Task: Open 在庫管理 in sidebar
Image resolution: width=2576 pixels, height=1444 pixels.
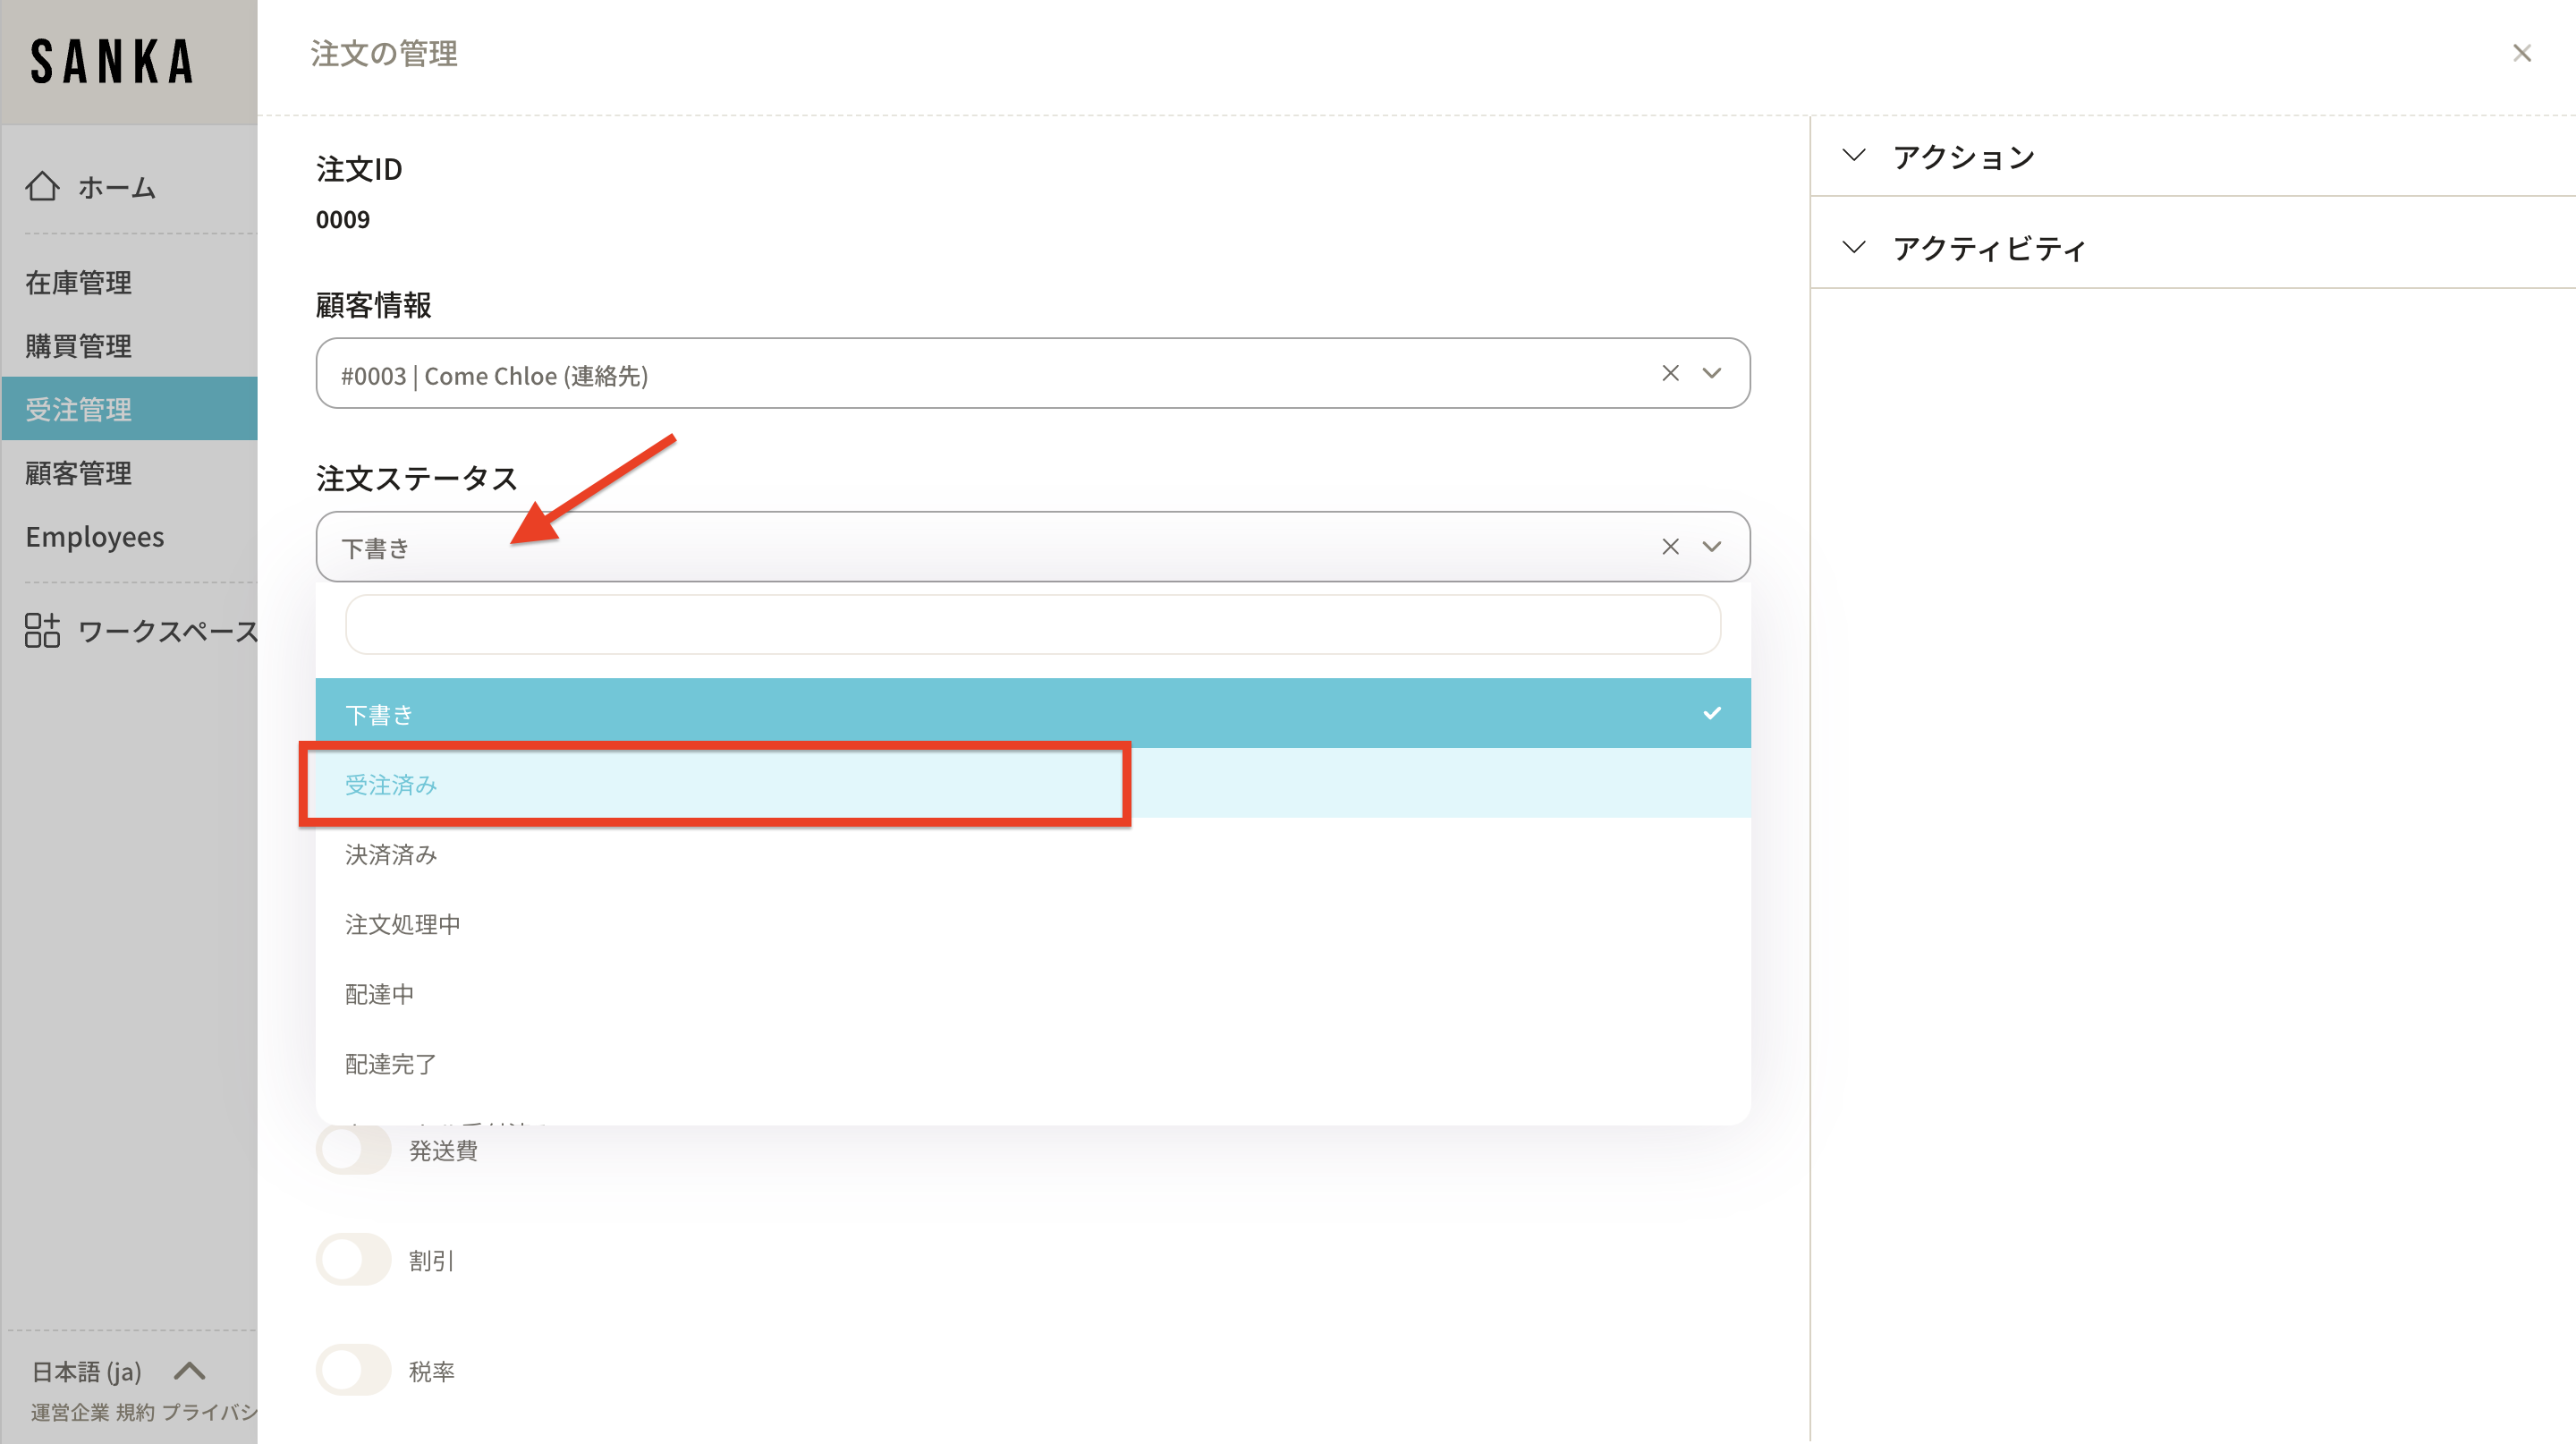Action: pos(79,282)
